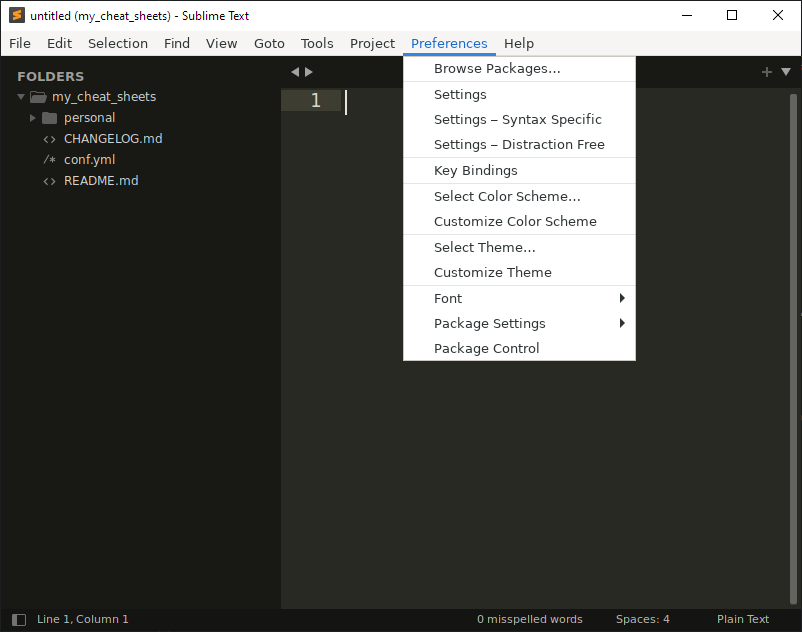Click the Sublime Text logo in the title bar

16,15
